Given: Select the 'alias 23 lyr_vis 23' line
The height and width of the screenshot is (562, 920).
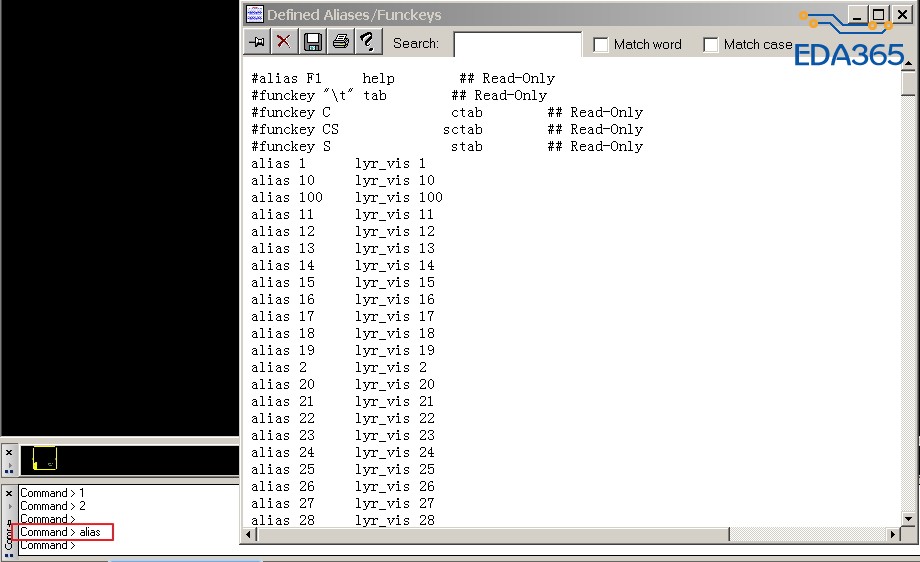Looking at the screenshot, I should 343,436.
